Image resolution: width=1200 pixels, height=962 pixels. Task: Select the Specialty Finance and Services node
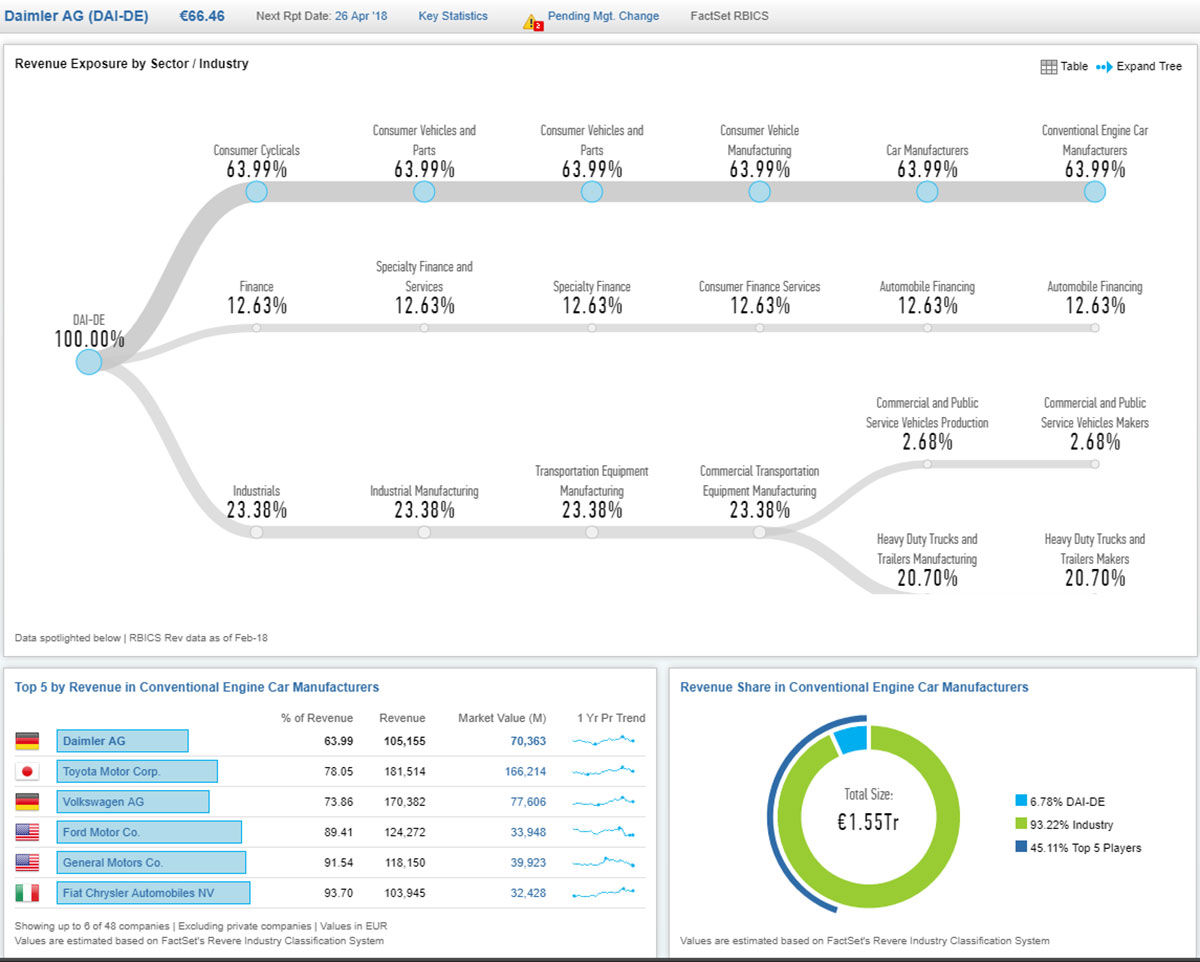(x=424, y=327)
